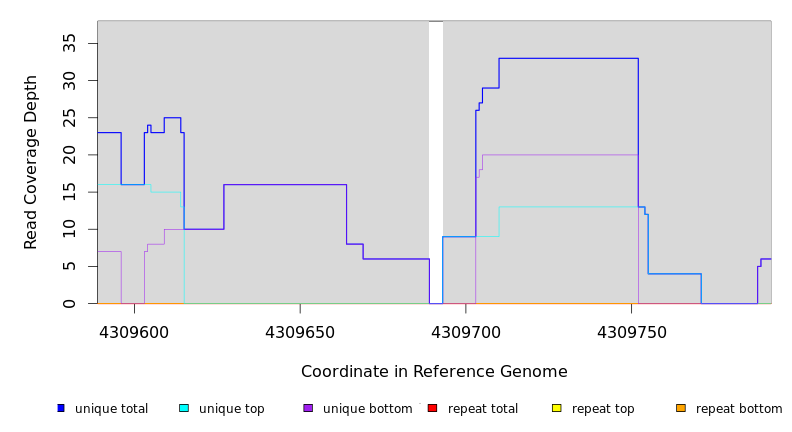Image resolution: width=792 pixels, height=432 pixels.
Task: Click the blue unique total legend swatch
Action: coord(61,408)
